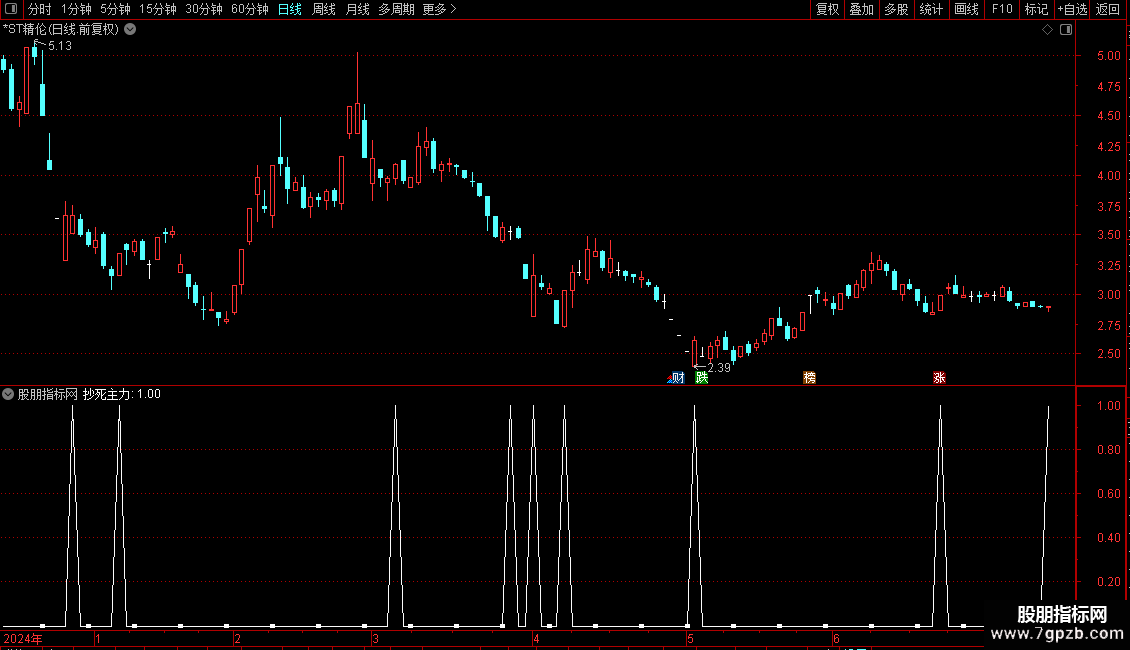This screenshot has width=1130, height=650.
Task: Open 多周期 multi-period view
Action: (396, 9)
